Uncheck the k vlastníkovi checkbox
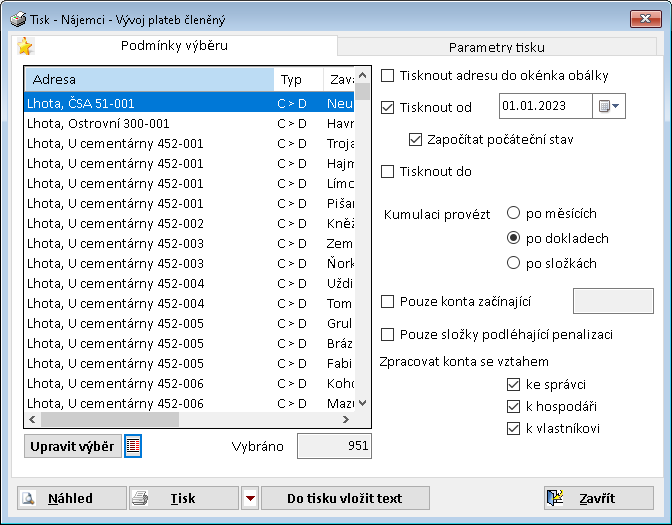This screenshot has width=672, height=525. [x=514, y=429]
